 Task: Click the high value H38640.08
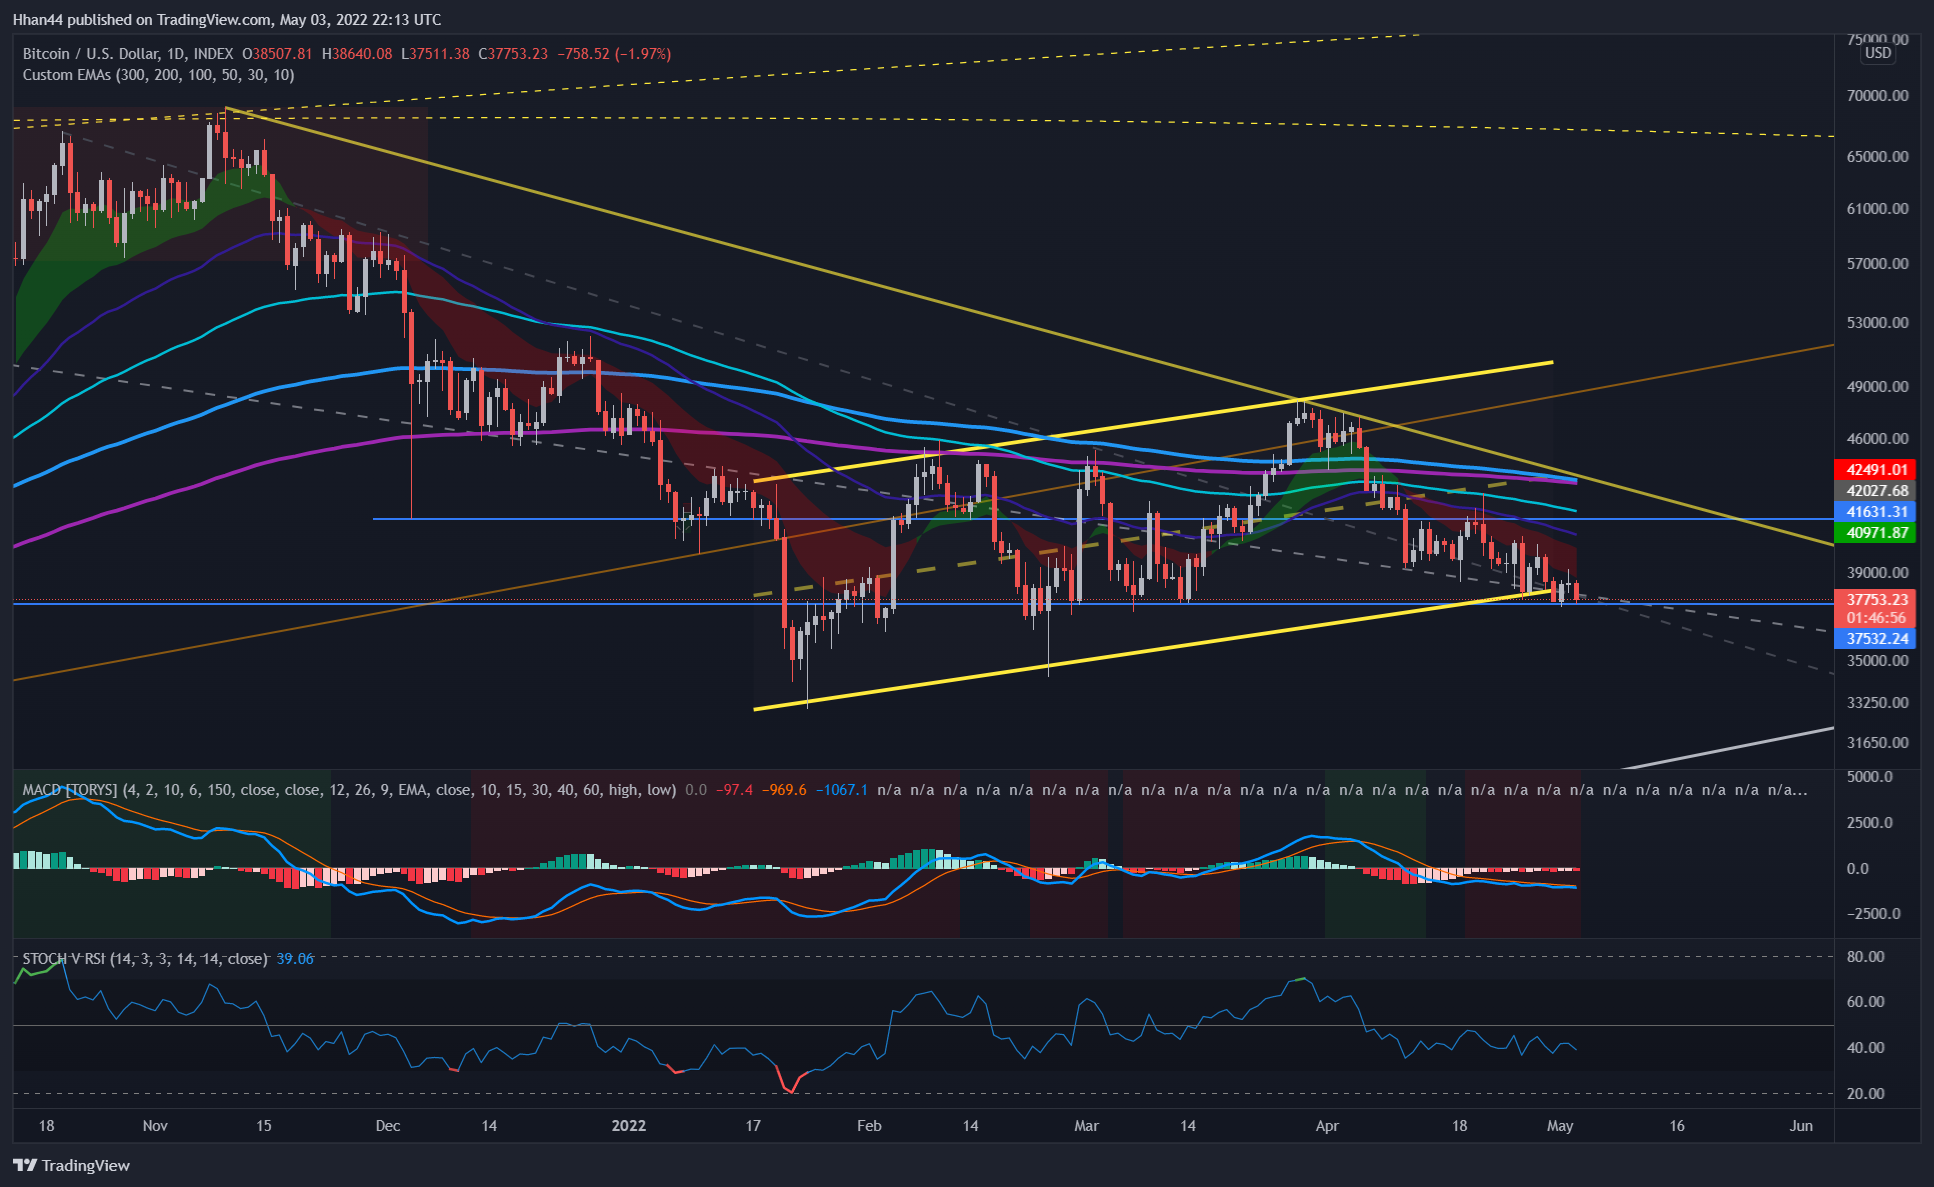pos(356,54)
